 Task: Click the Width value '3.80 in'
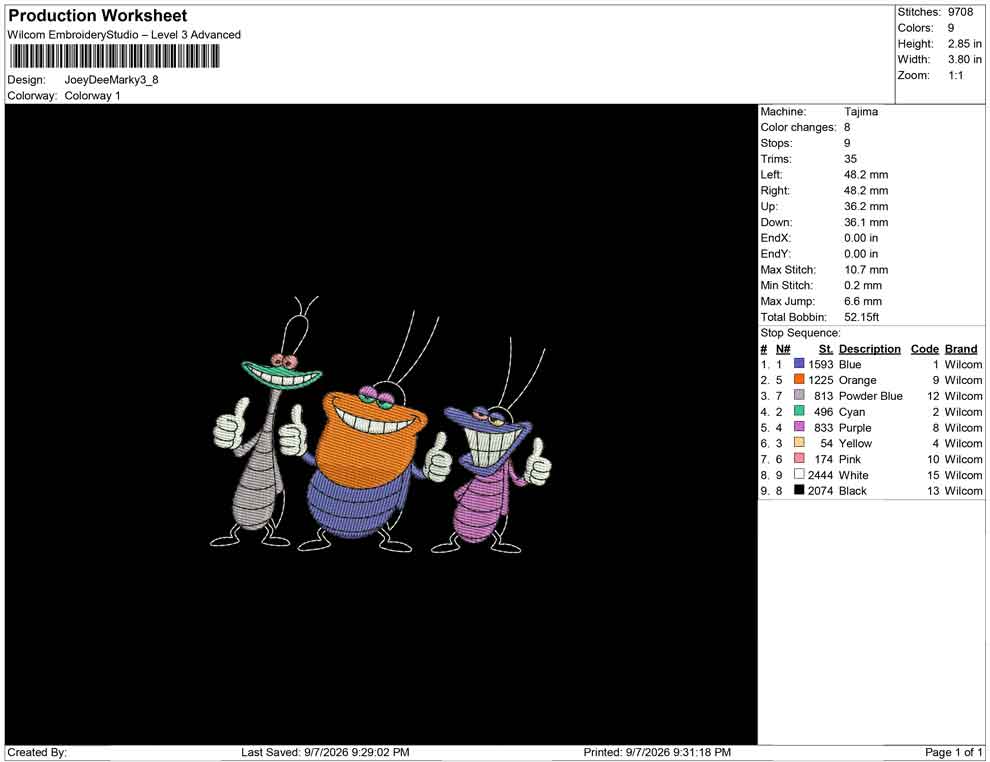click(x=964, y=59)
